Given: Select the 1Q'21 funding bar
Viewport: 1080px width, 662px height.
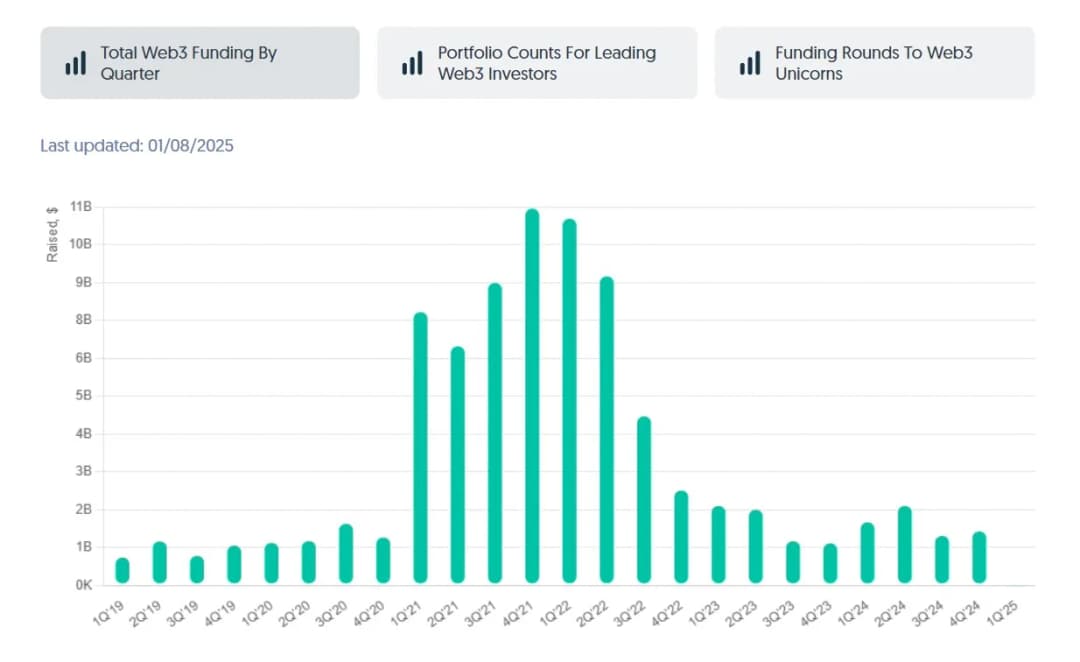Looking at the screenshot, I should tap(420, 448).
